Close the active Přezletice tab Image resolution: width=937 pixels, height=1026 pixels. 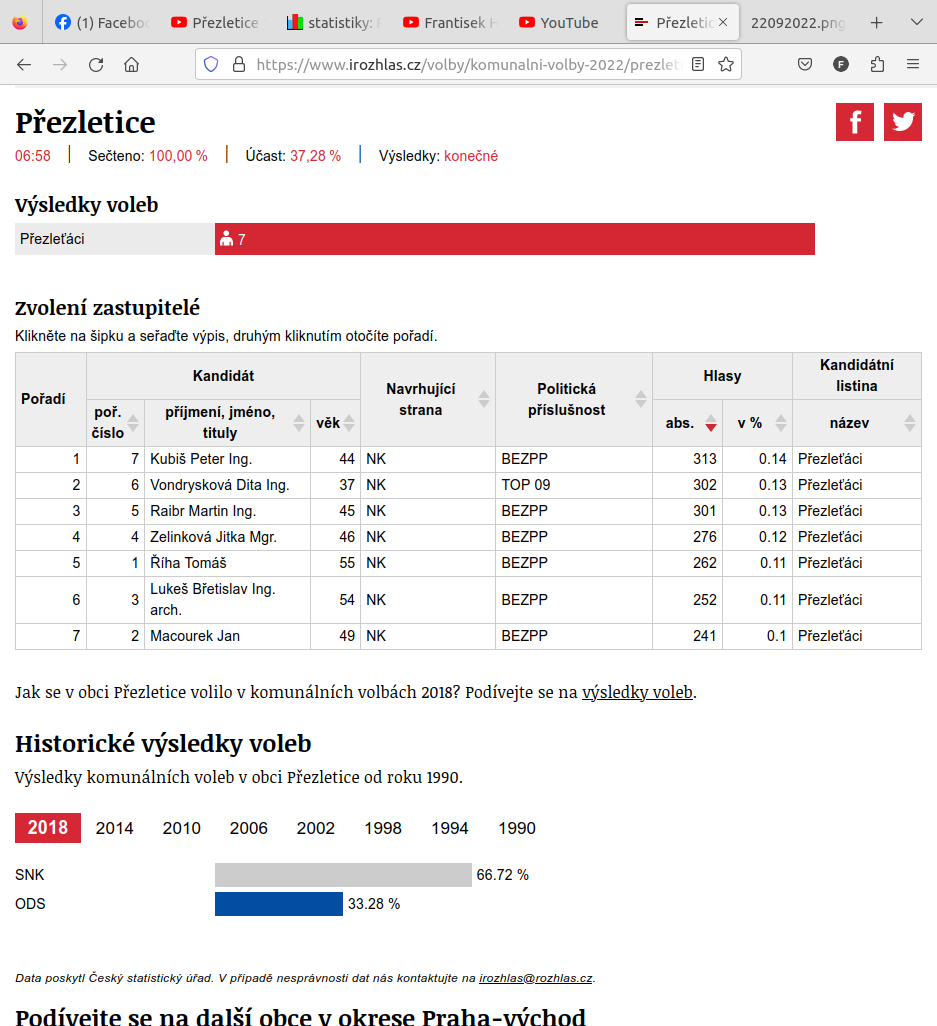click(x=723, y=22)
